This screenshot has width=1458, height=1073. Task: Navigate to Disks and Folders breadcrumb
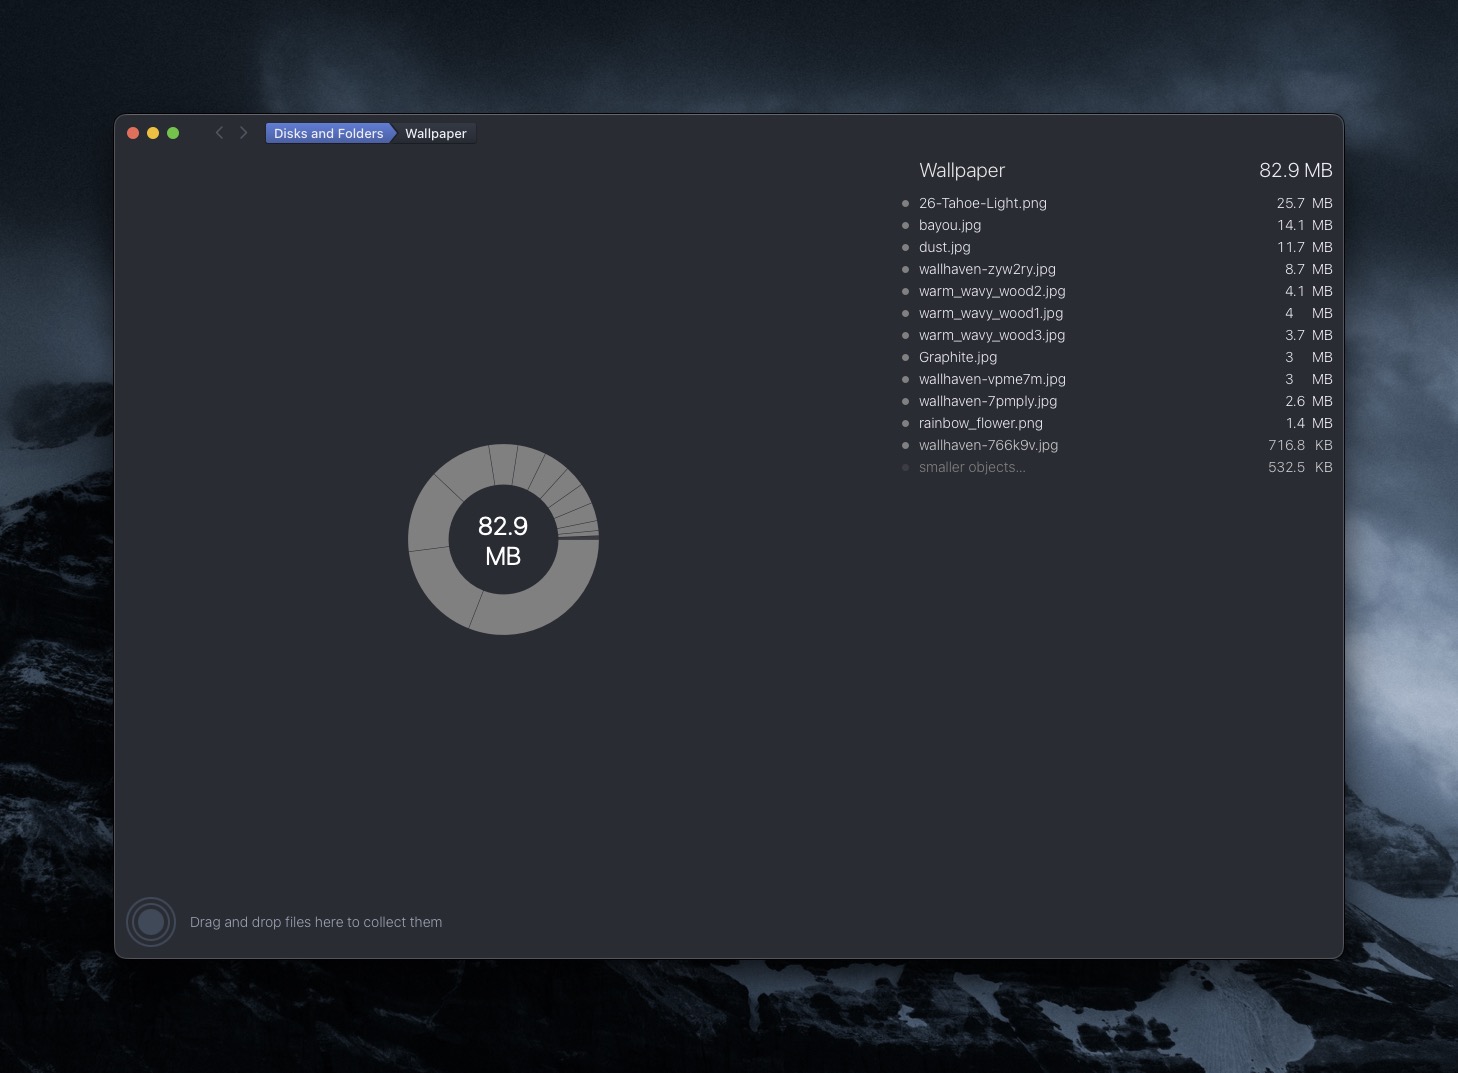pos(327,132)
